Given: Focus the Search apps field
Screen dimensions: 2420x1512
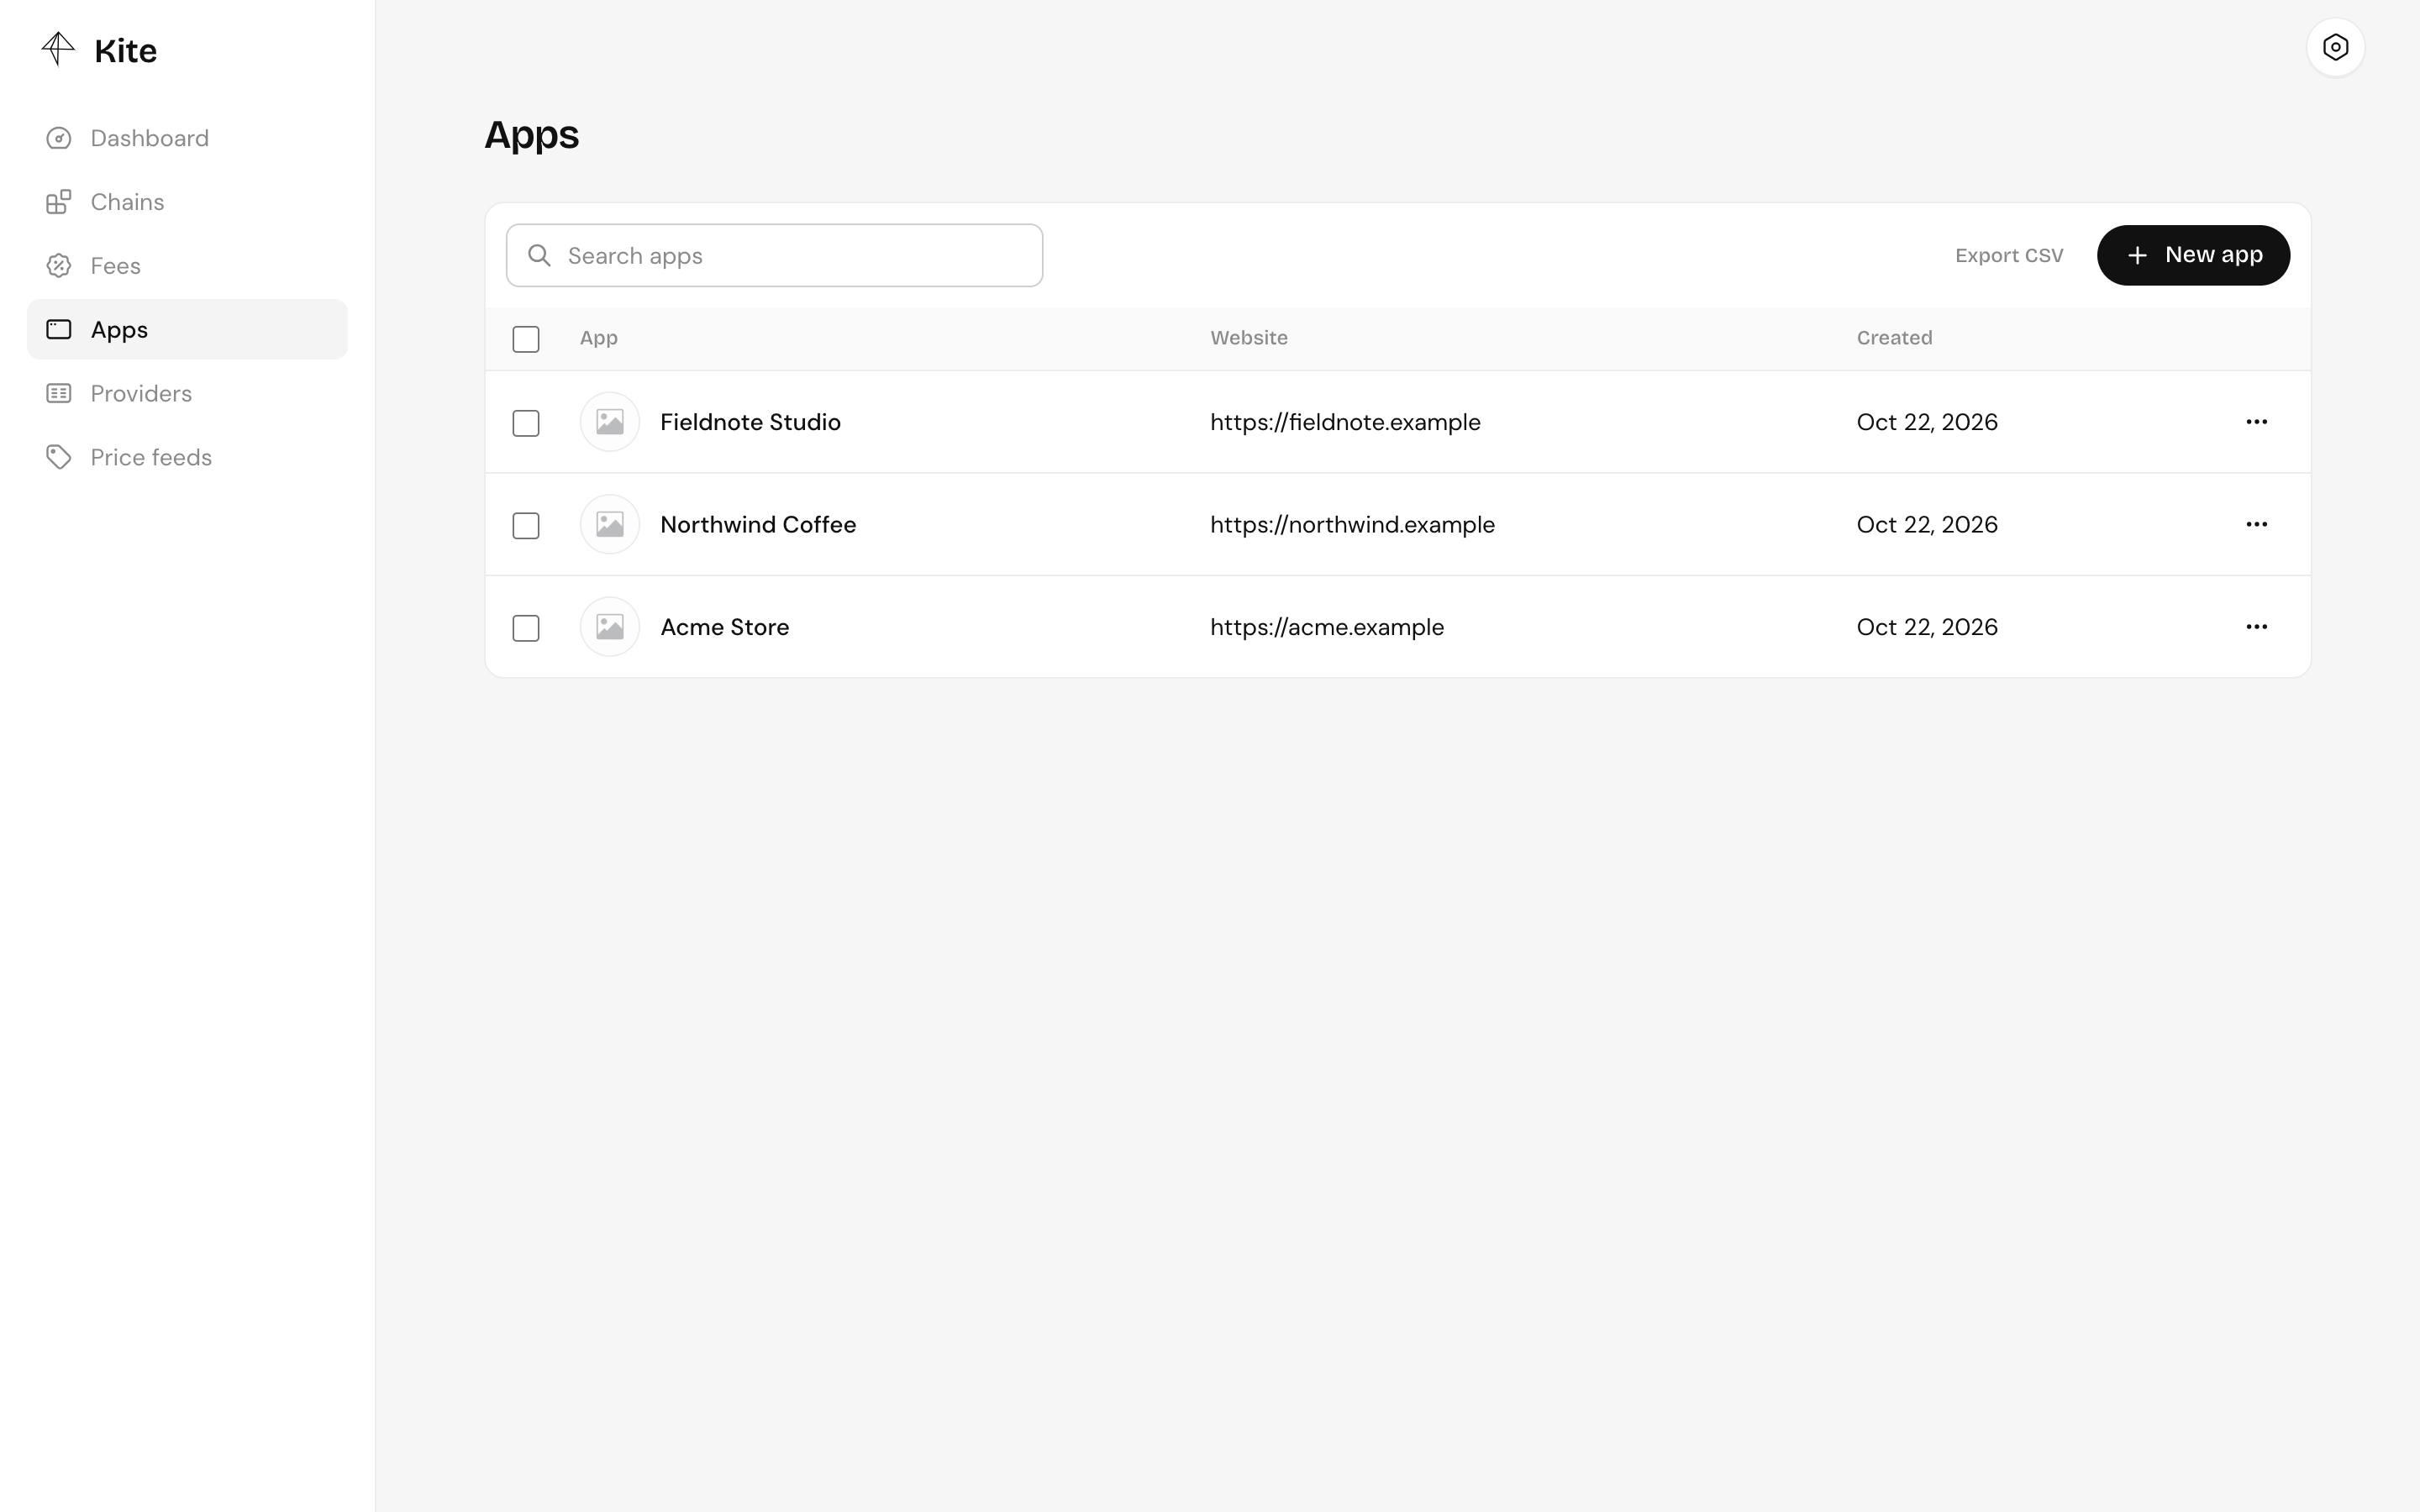Looking at the screenshot, I should coord(774,255).
